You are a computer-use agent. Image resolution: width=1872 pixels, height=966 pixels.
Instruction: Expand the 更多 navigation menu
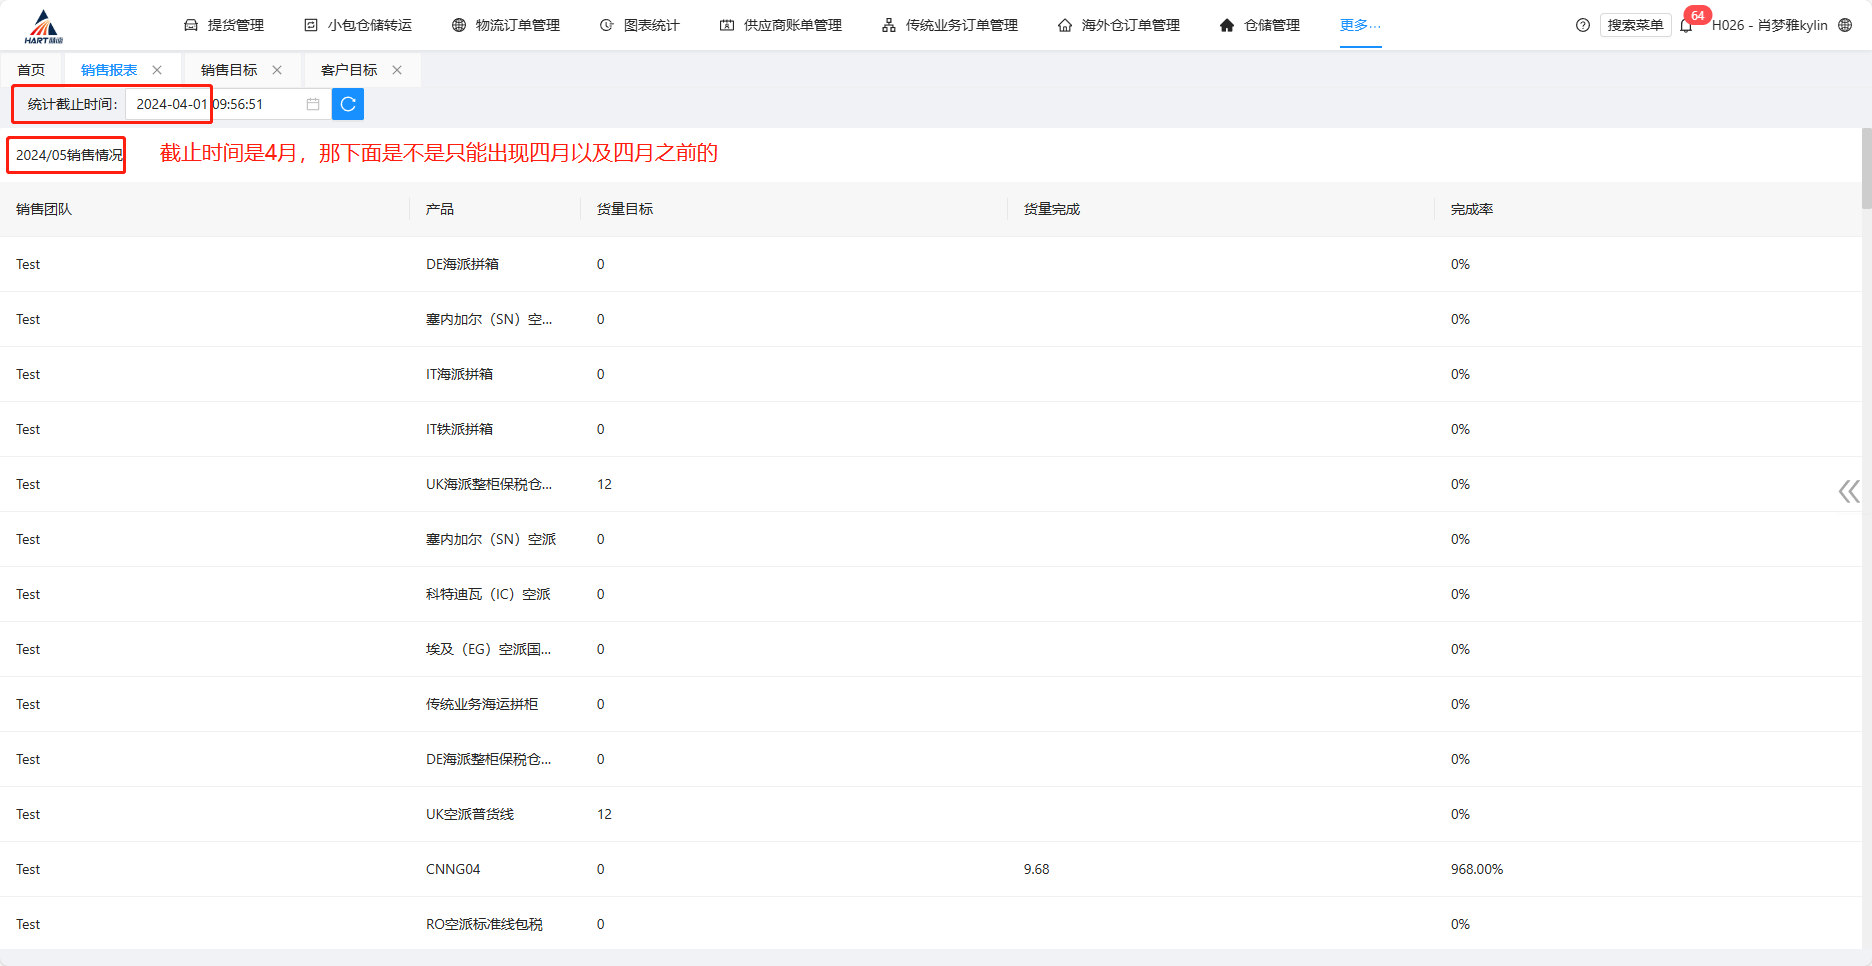(x=1360, y=25)
